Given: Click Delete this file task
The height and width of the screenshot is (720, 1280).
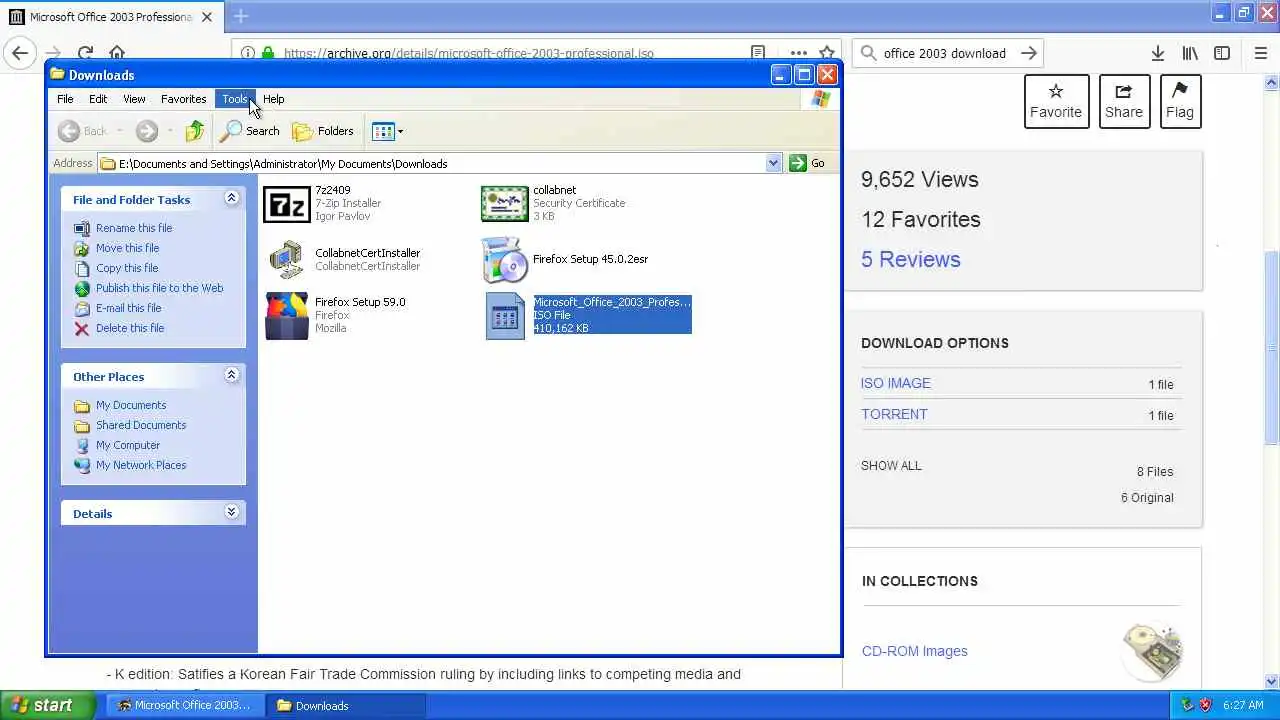Looking at the screenshot, I should tap(130, 328).
